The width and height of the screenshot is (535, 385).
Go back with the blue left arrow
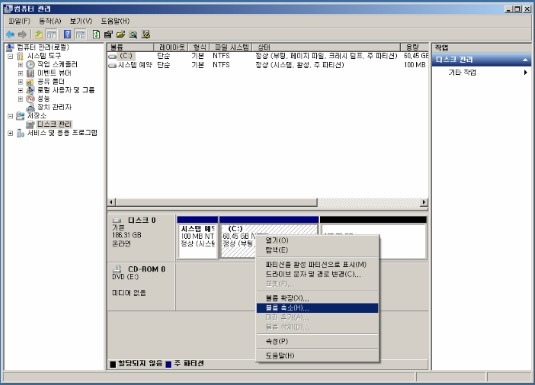(10, 34)
